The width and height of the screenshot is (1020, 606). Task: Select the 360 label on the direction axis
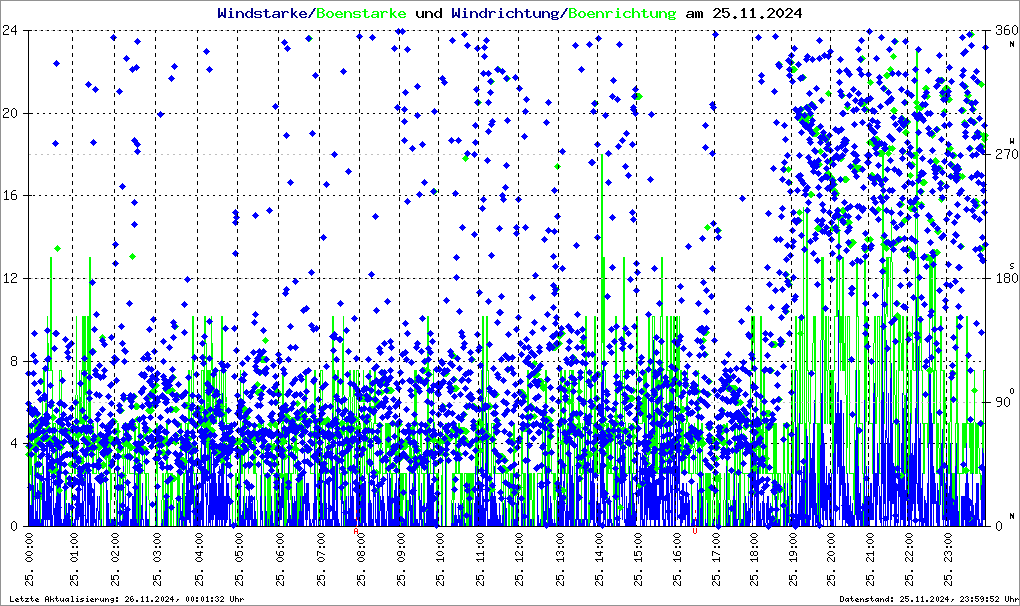click(1006, 31)
